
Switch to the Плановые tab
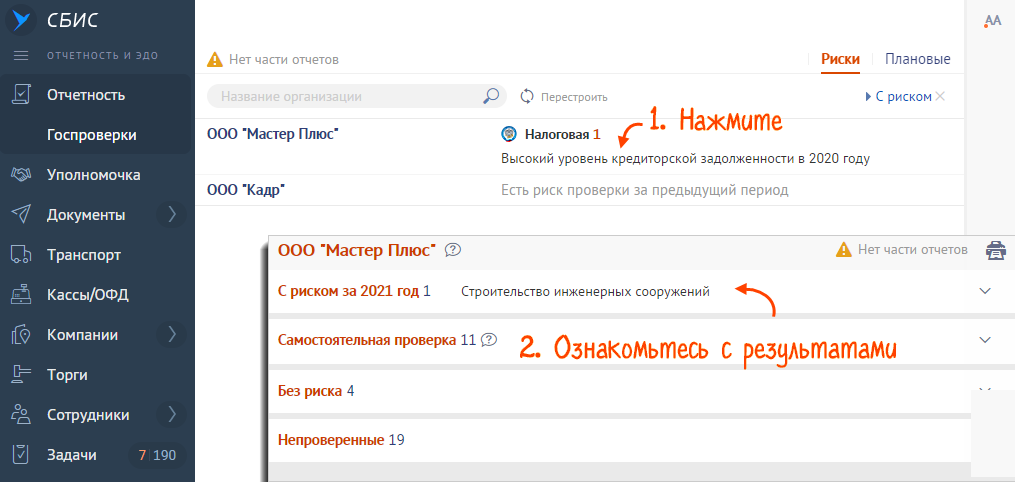click(918, 60)
